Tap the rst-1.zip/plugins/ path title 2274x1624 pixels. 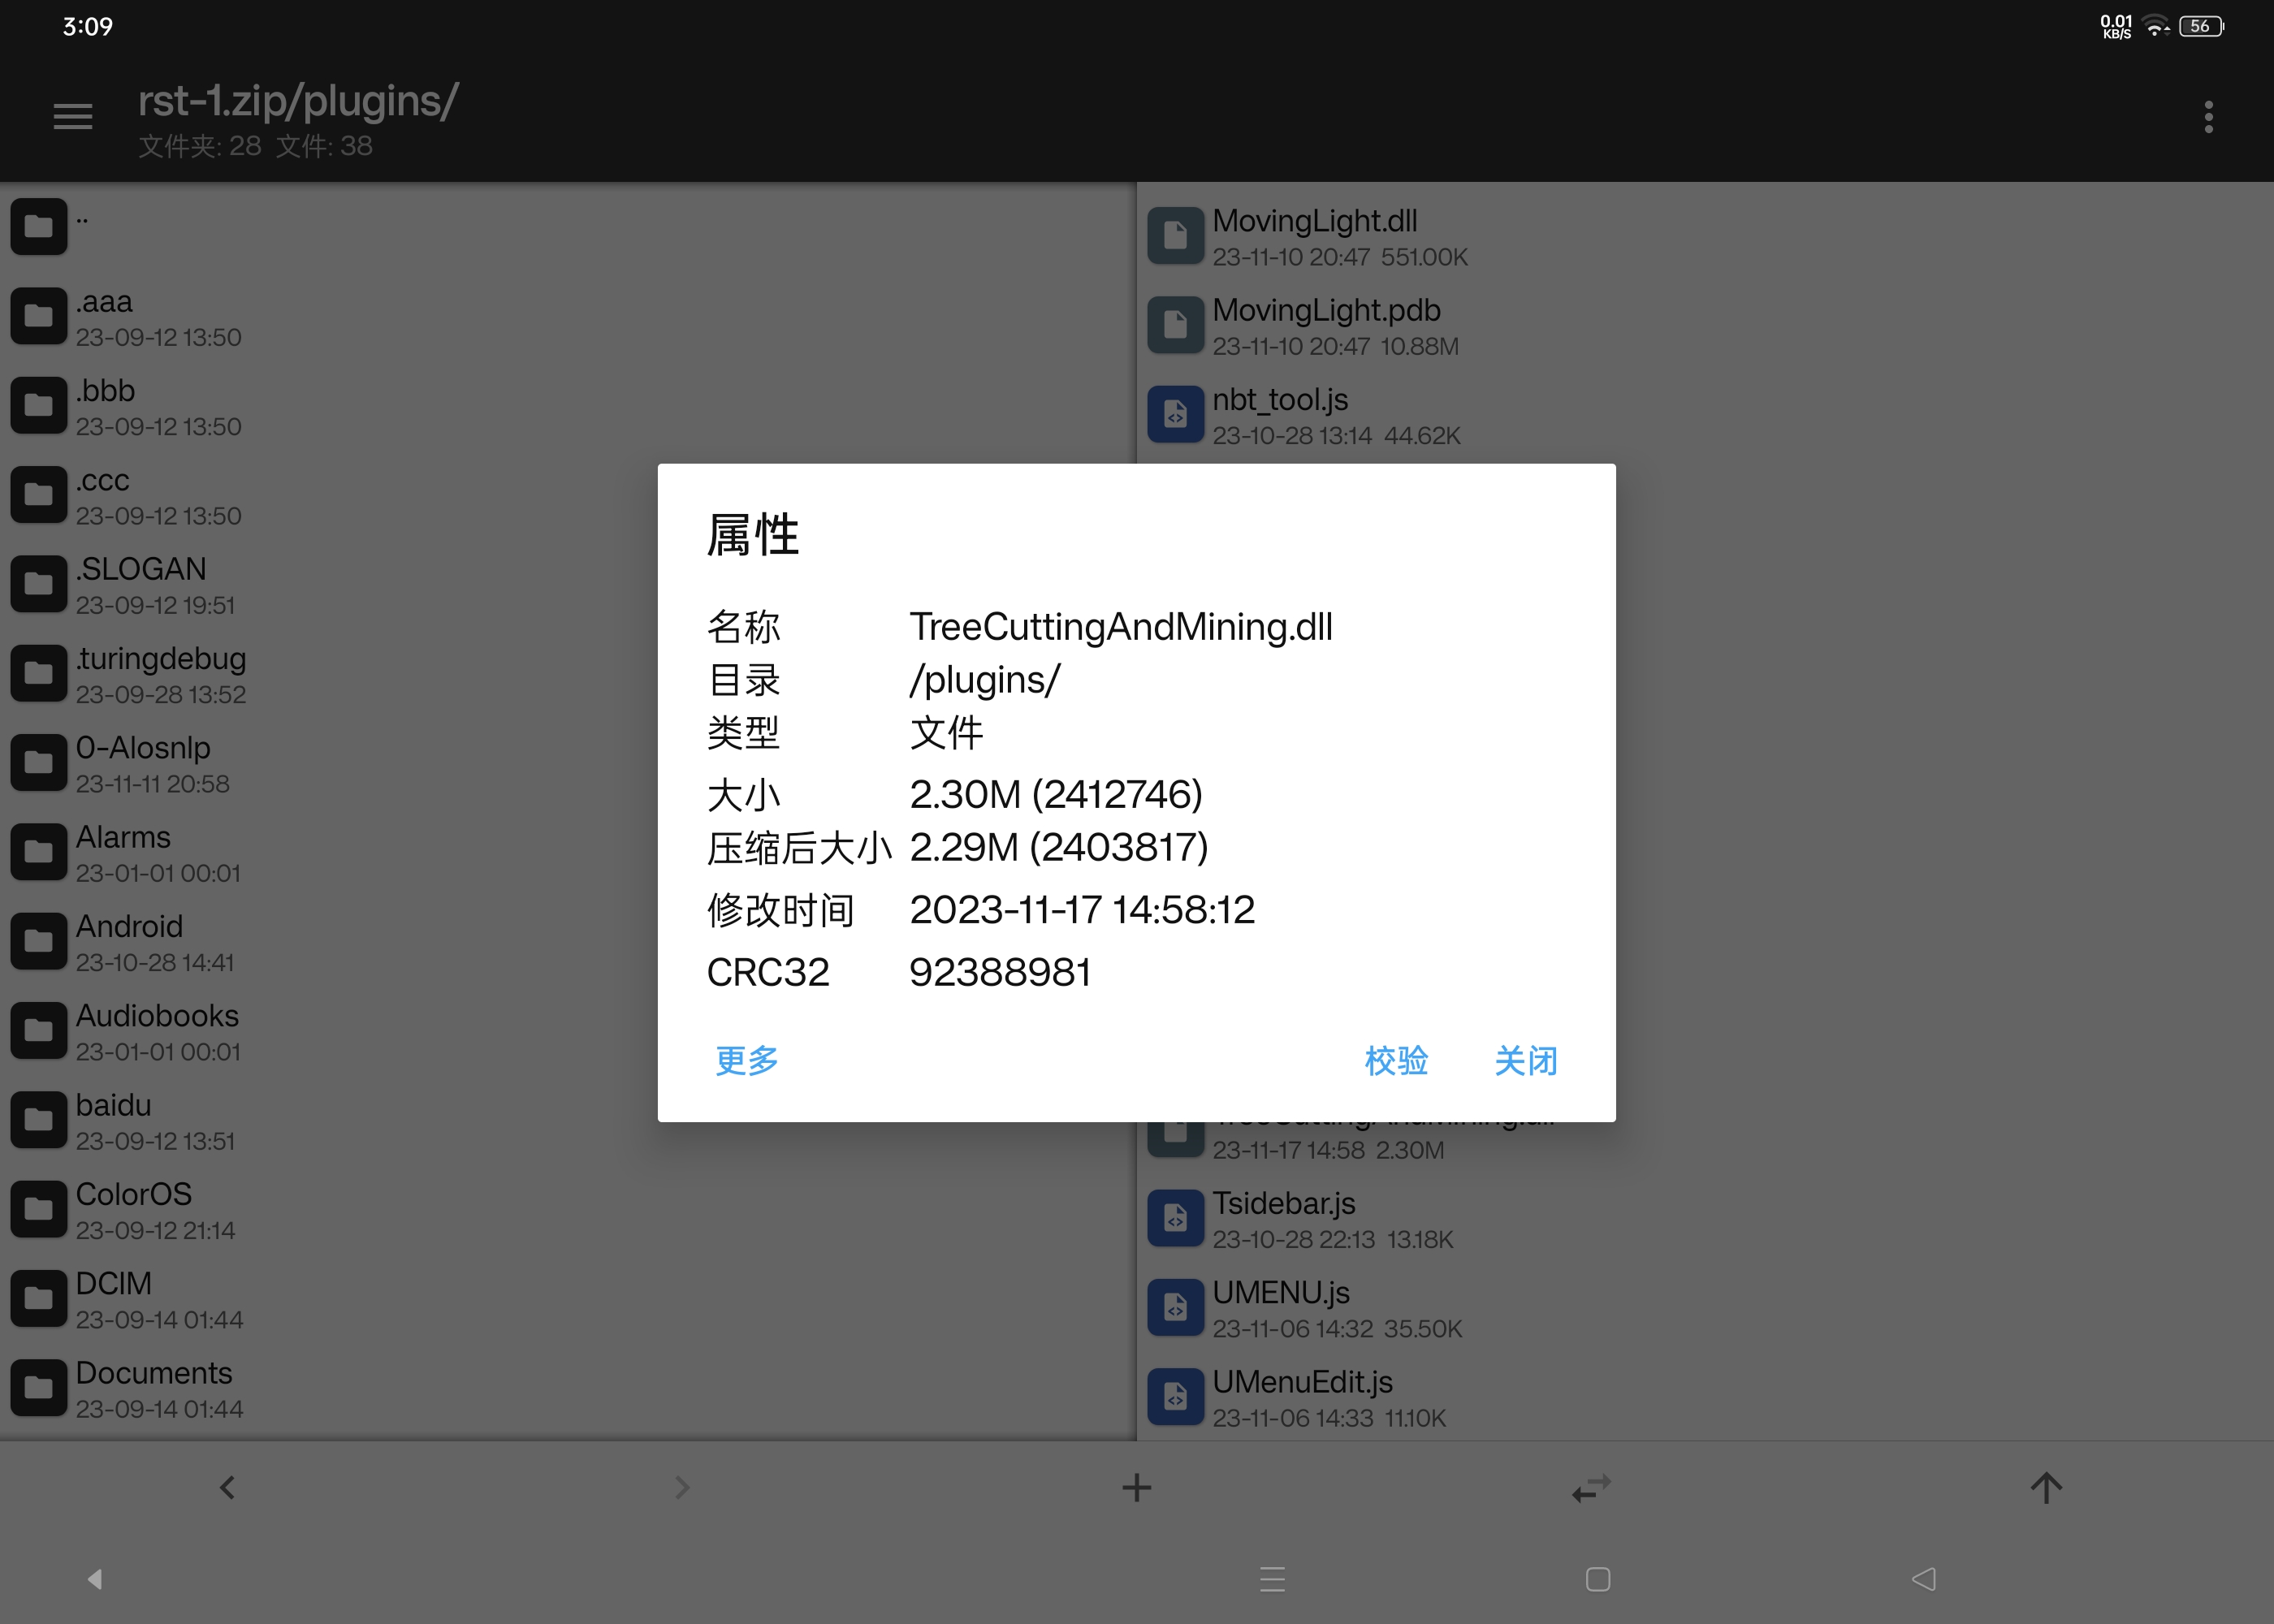click(x=298, y=101)
